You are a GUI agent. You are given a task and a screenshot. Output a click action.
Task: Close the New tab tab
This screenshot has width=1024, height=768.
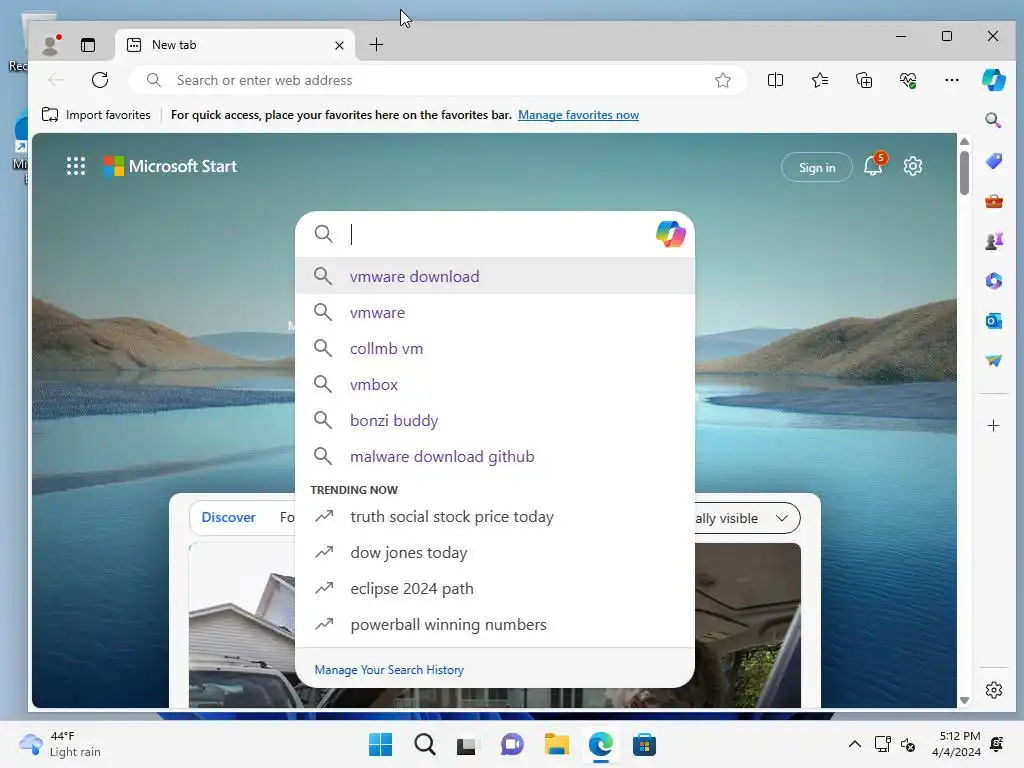pos(339,45)
